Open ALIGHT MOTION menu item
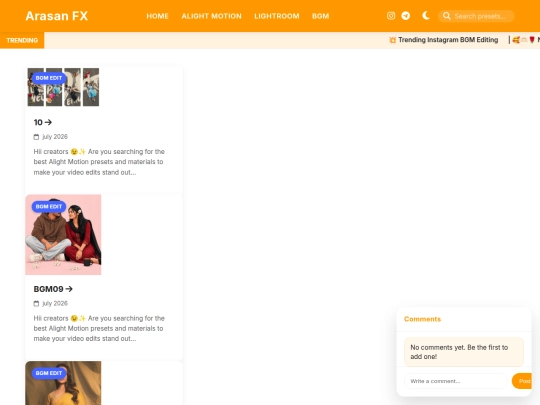540x405 pixels. [211, 16]
